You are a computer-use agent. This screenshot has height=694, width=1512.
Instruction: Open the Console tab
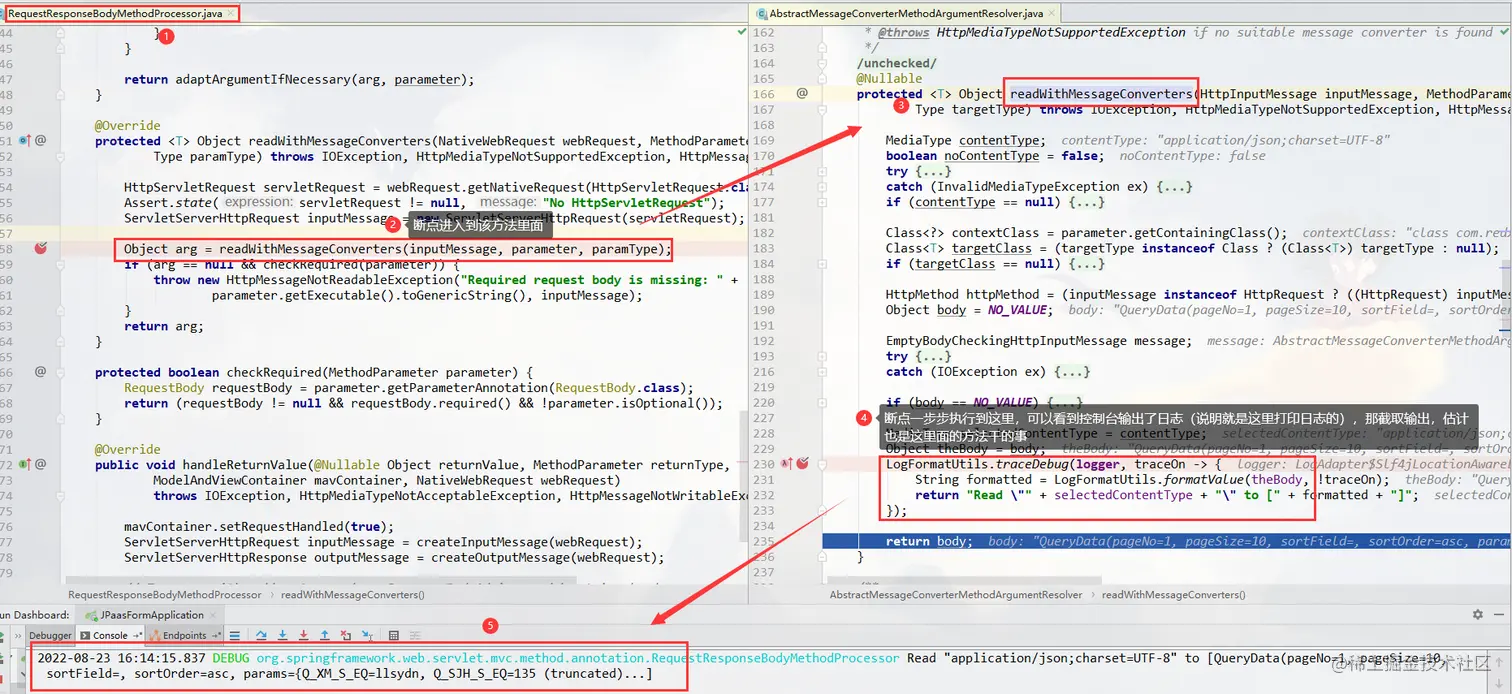click(x=110, y=635)
